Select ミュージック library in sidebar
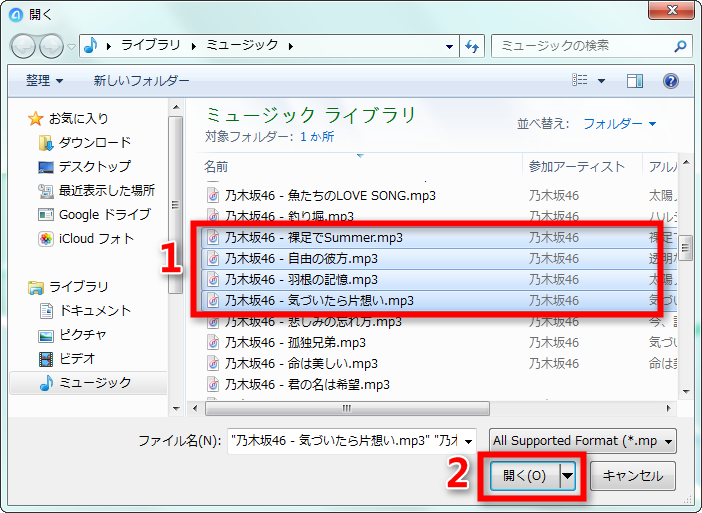The image size is (702, 513). [95, 383]
